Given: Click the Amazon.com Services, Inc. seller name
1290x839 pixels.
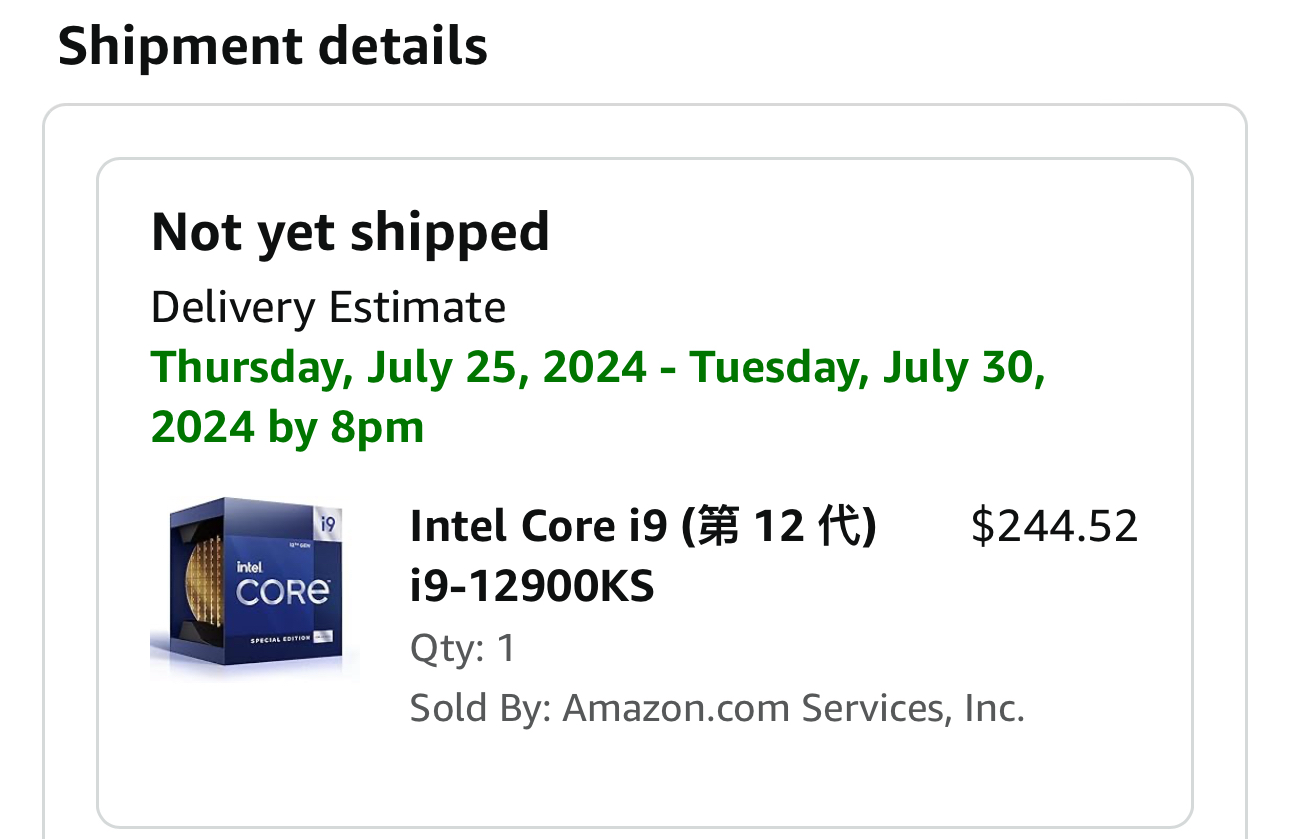Looking at the screenshot, I should pos(794,709).
